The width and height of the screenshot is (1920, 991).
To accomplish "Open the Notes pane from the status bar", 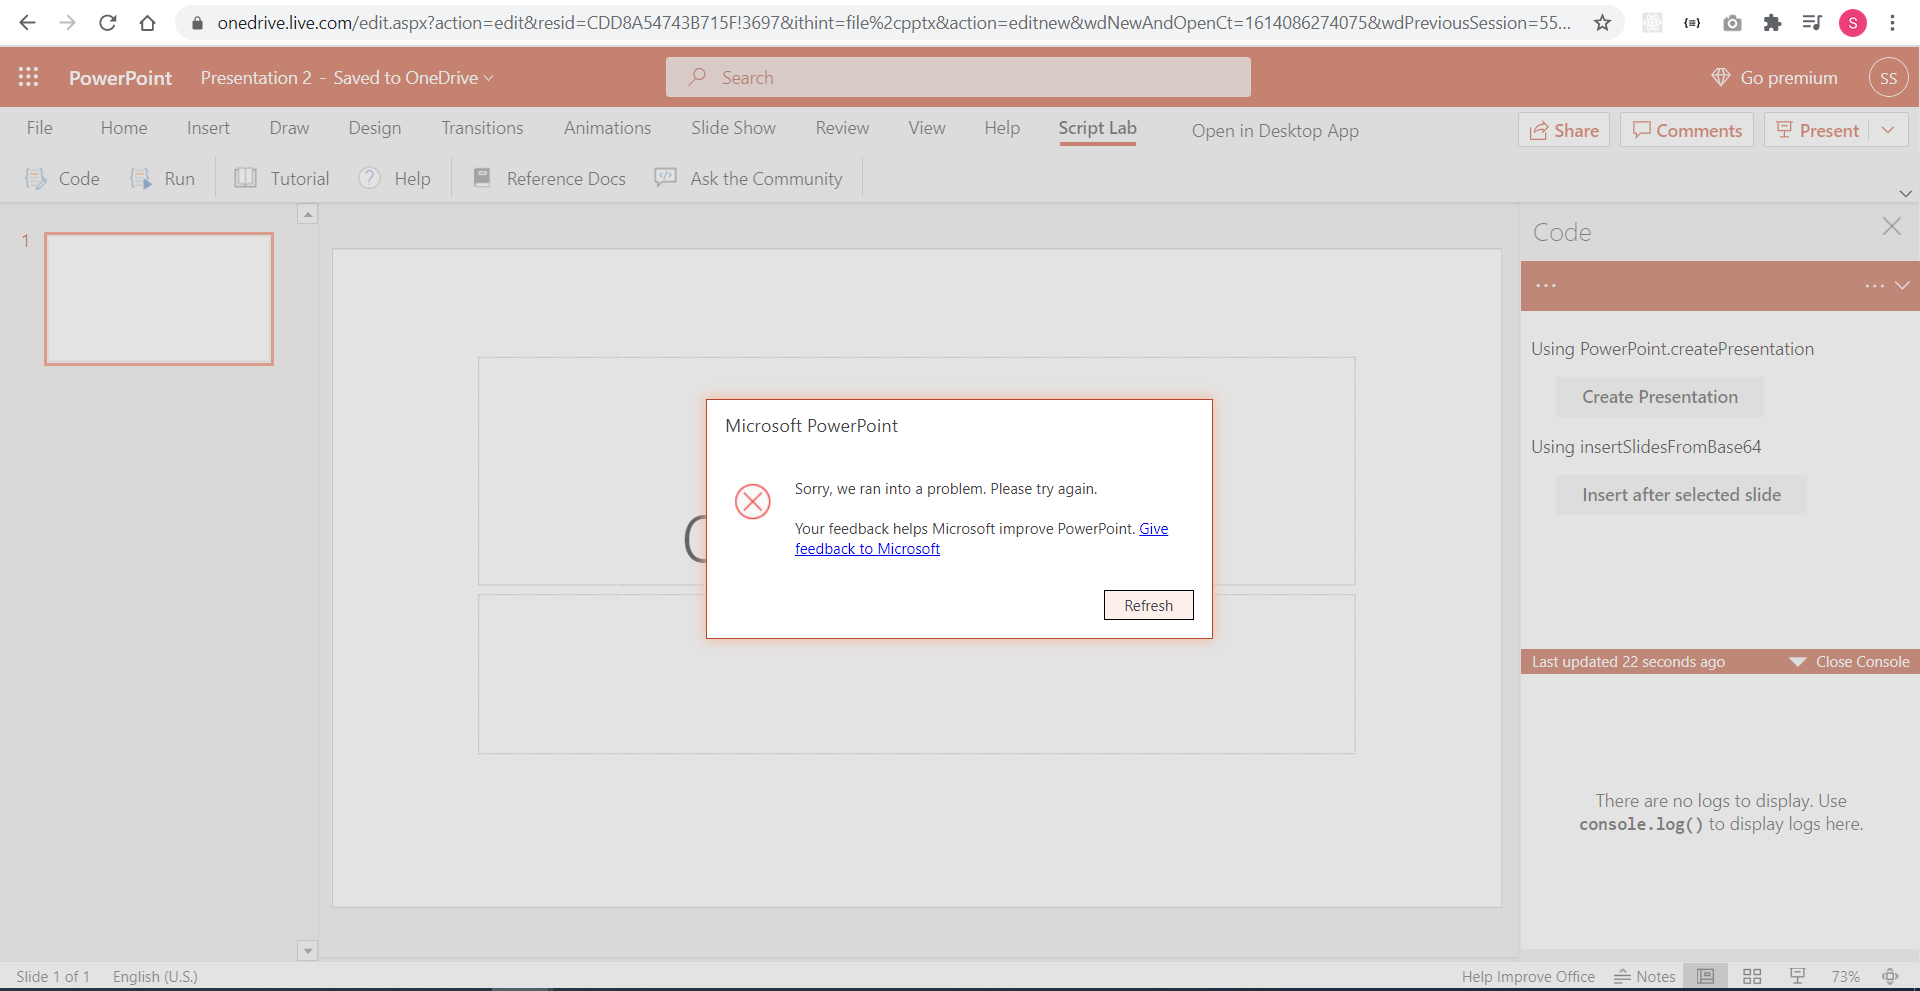I will click(1645, 976).
